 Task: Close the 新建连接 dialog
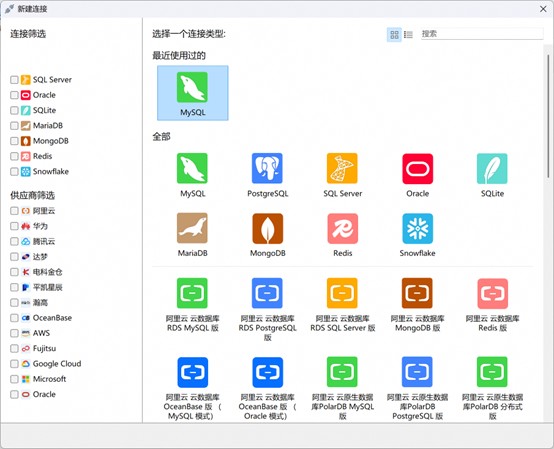click(x=543, y=9)
